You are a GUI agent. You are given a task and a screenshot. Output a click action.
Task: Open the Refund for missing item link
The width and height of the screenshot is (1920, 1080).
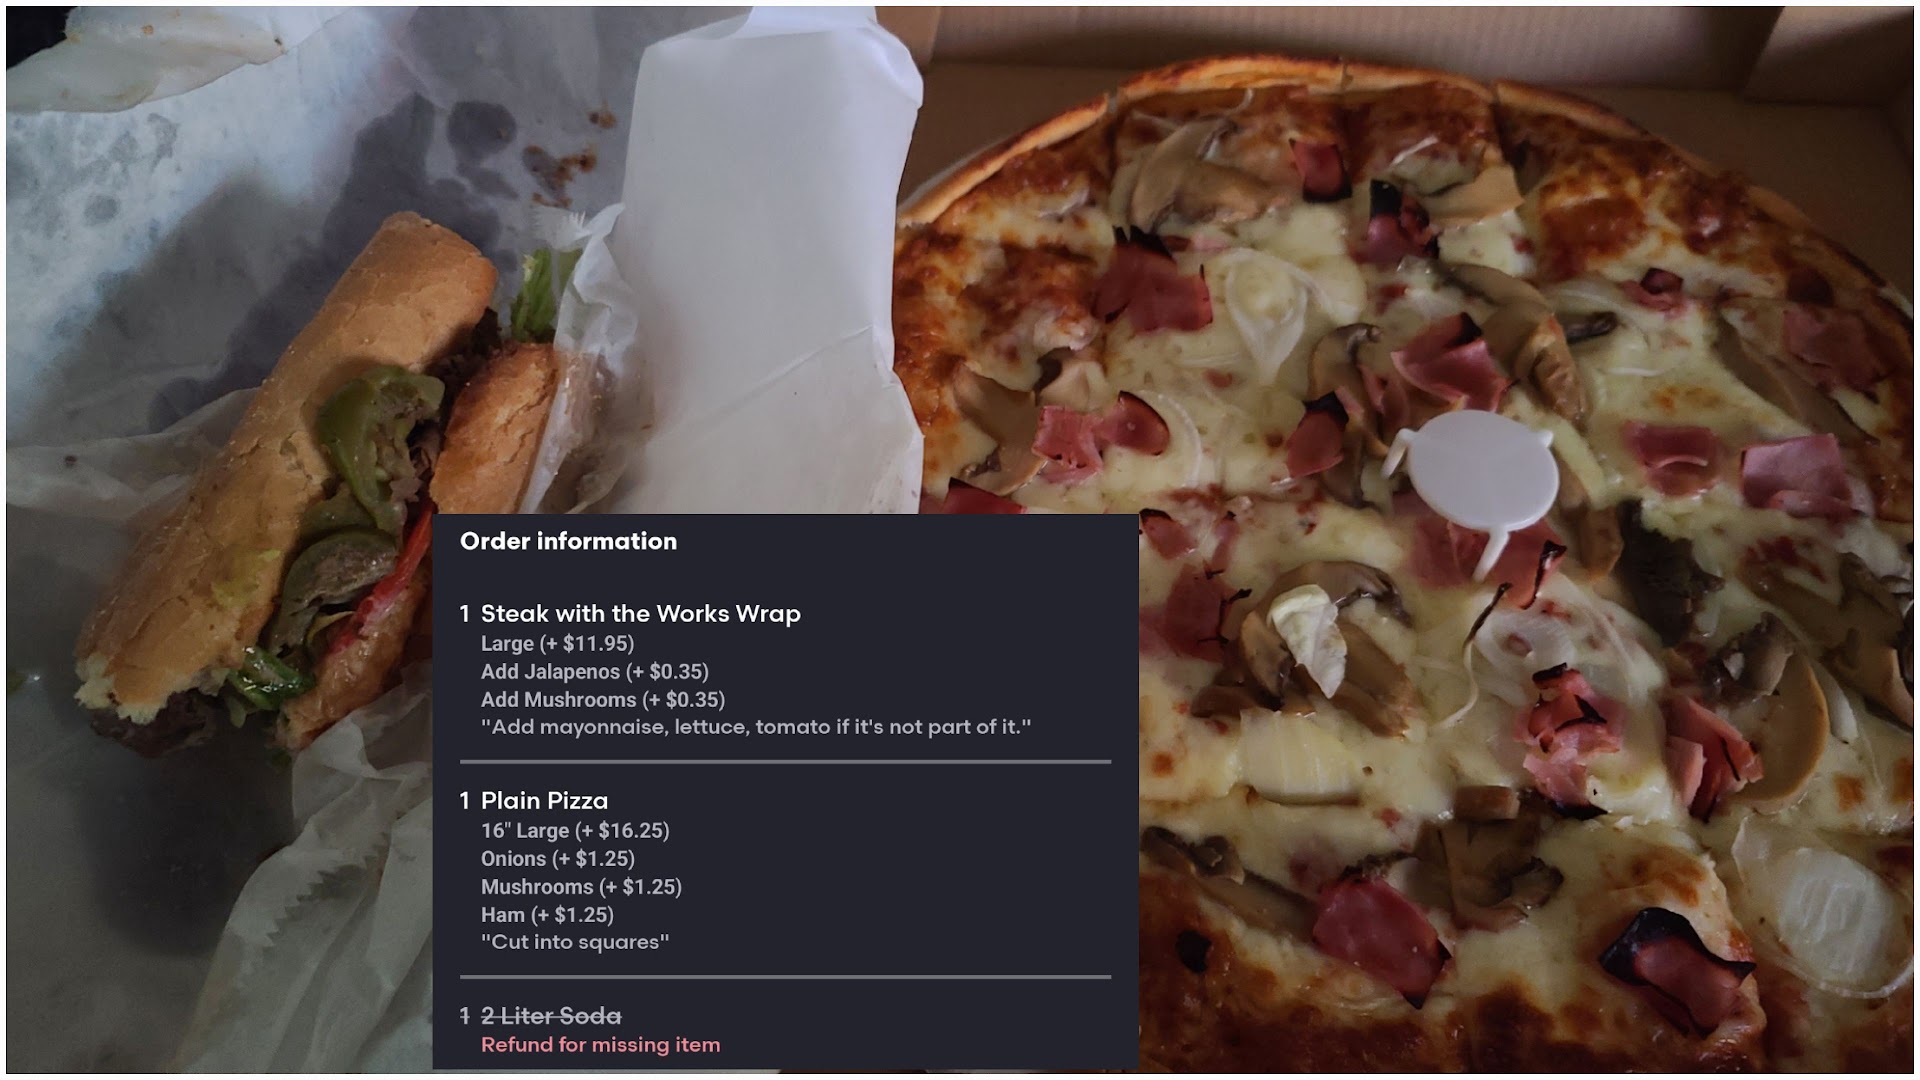coord(600,1045)
